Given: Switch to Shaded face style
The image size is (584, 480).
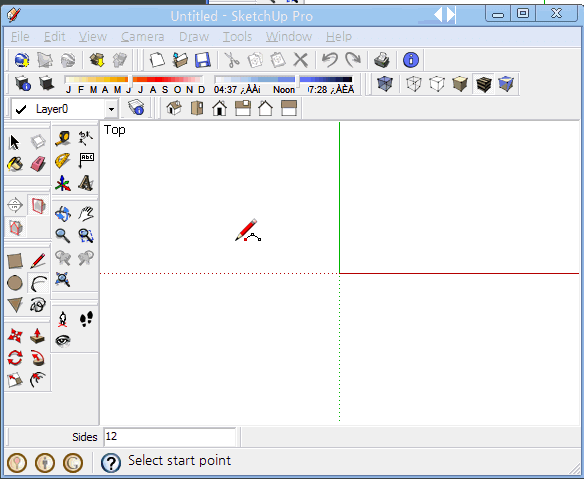Looking at the screenshot, I should [460, 84].
